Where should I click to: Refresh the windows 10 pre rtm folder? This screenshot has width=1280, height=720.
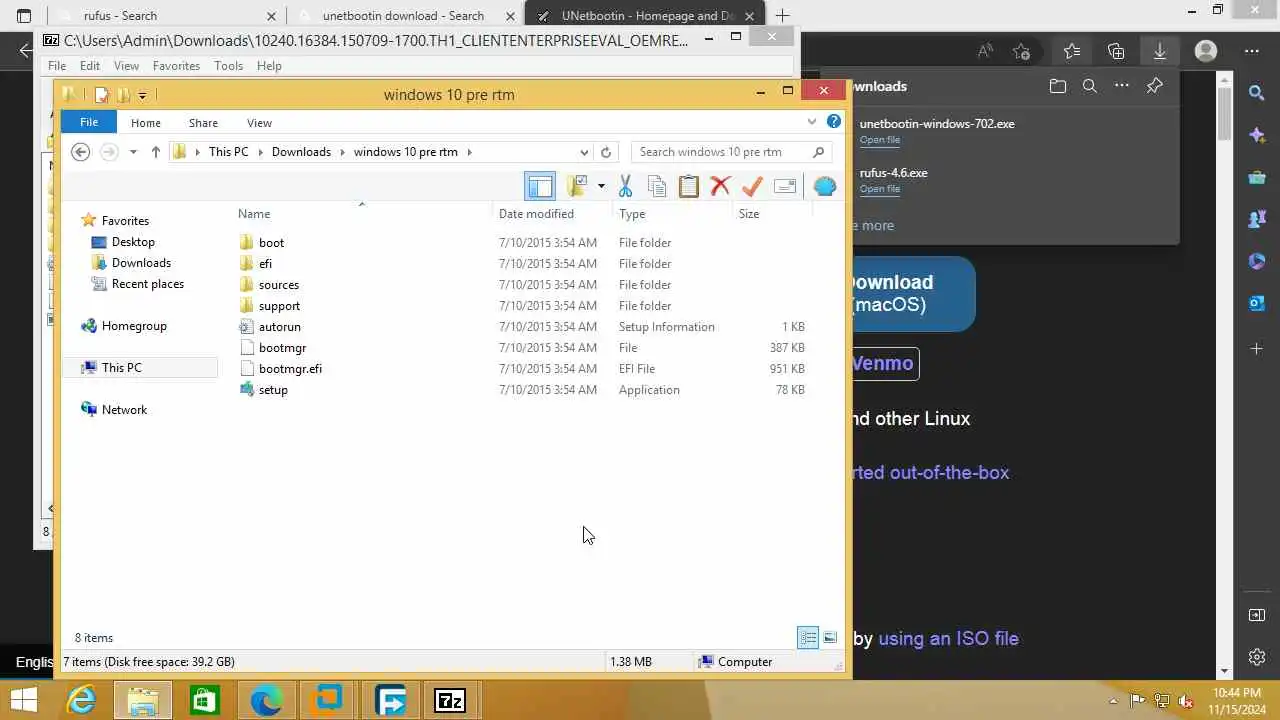point(605,152)
